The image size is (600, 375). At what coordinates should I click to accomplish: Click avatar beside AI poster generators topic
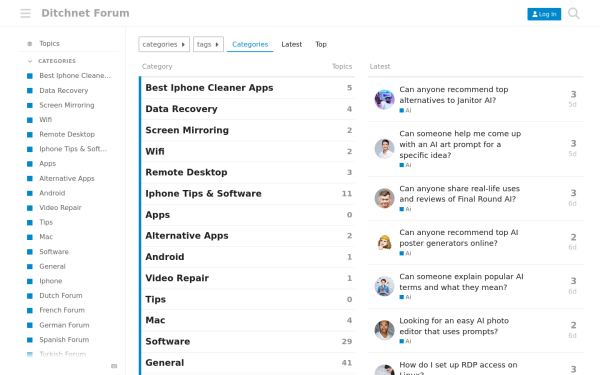(x=384, y=242)
